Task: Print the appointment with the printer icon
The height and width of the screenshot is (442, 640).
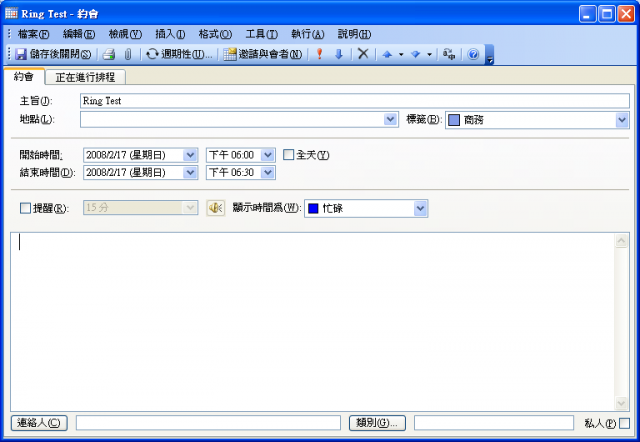Action: tap(109, 54)
